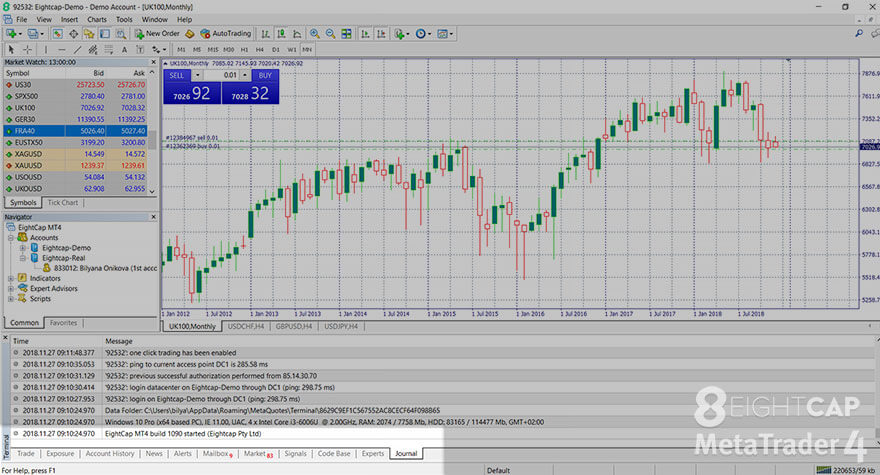Screen dimensions: 880x475
Task: Toggle the Terminal window toolbar icon
Action: 105,34
